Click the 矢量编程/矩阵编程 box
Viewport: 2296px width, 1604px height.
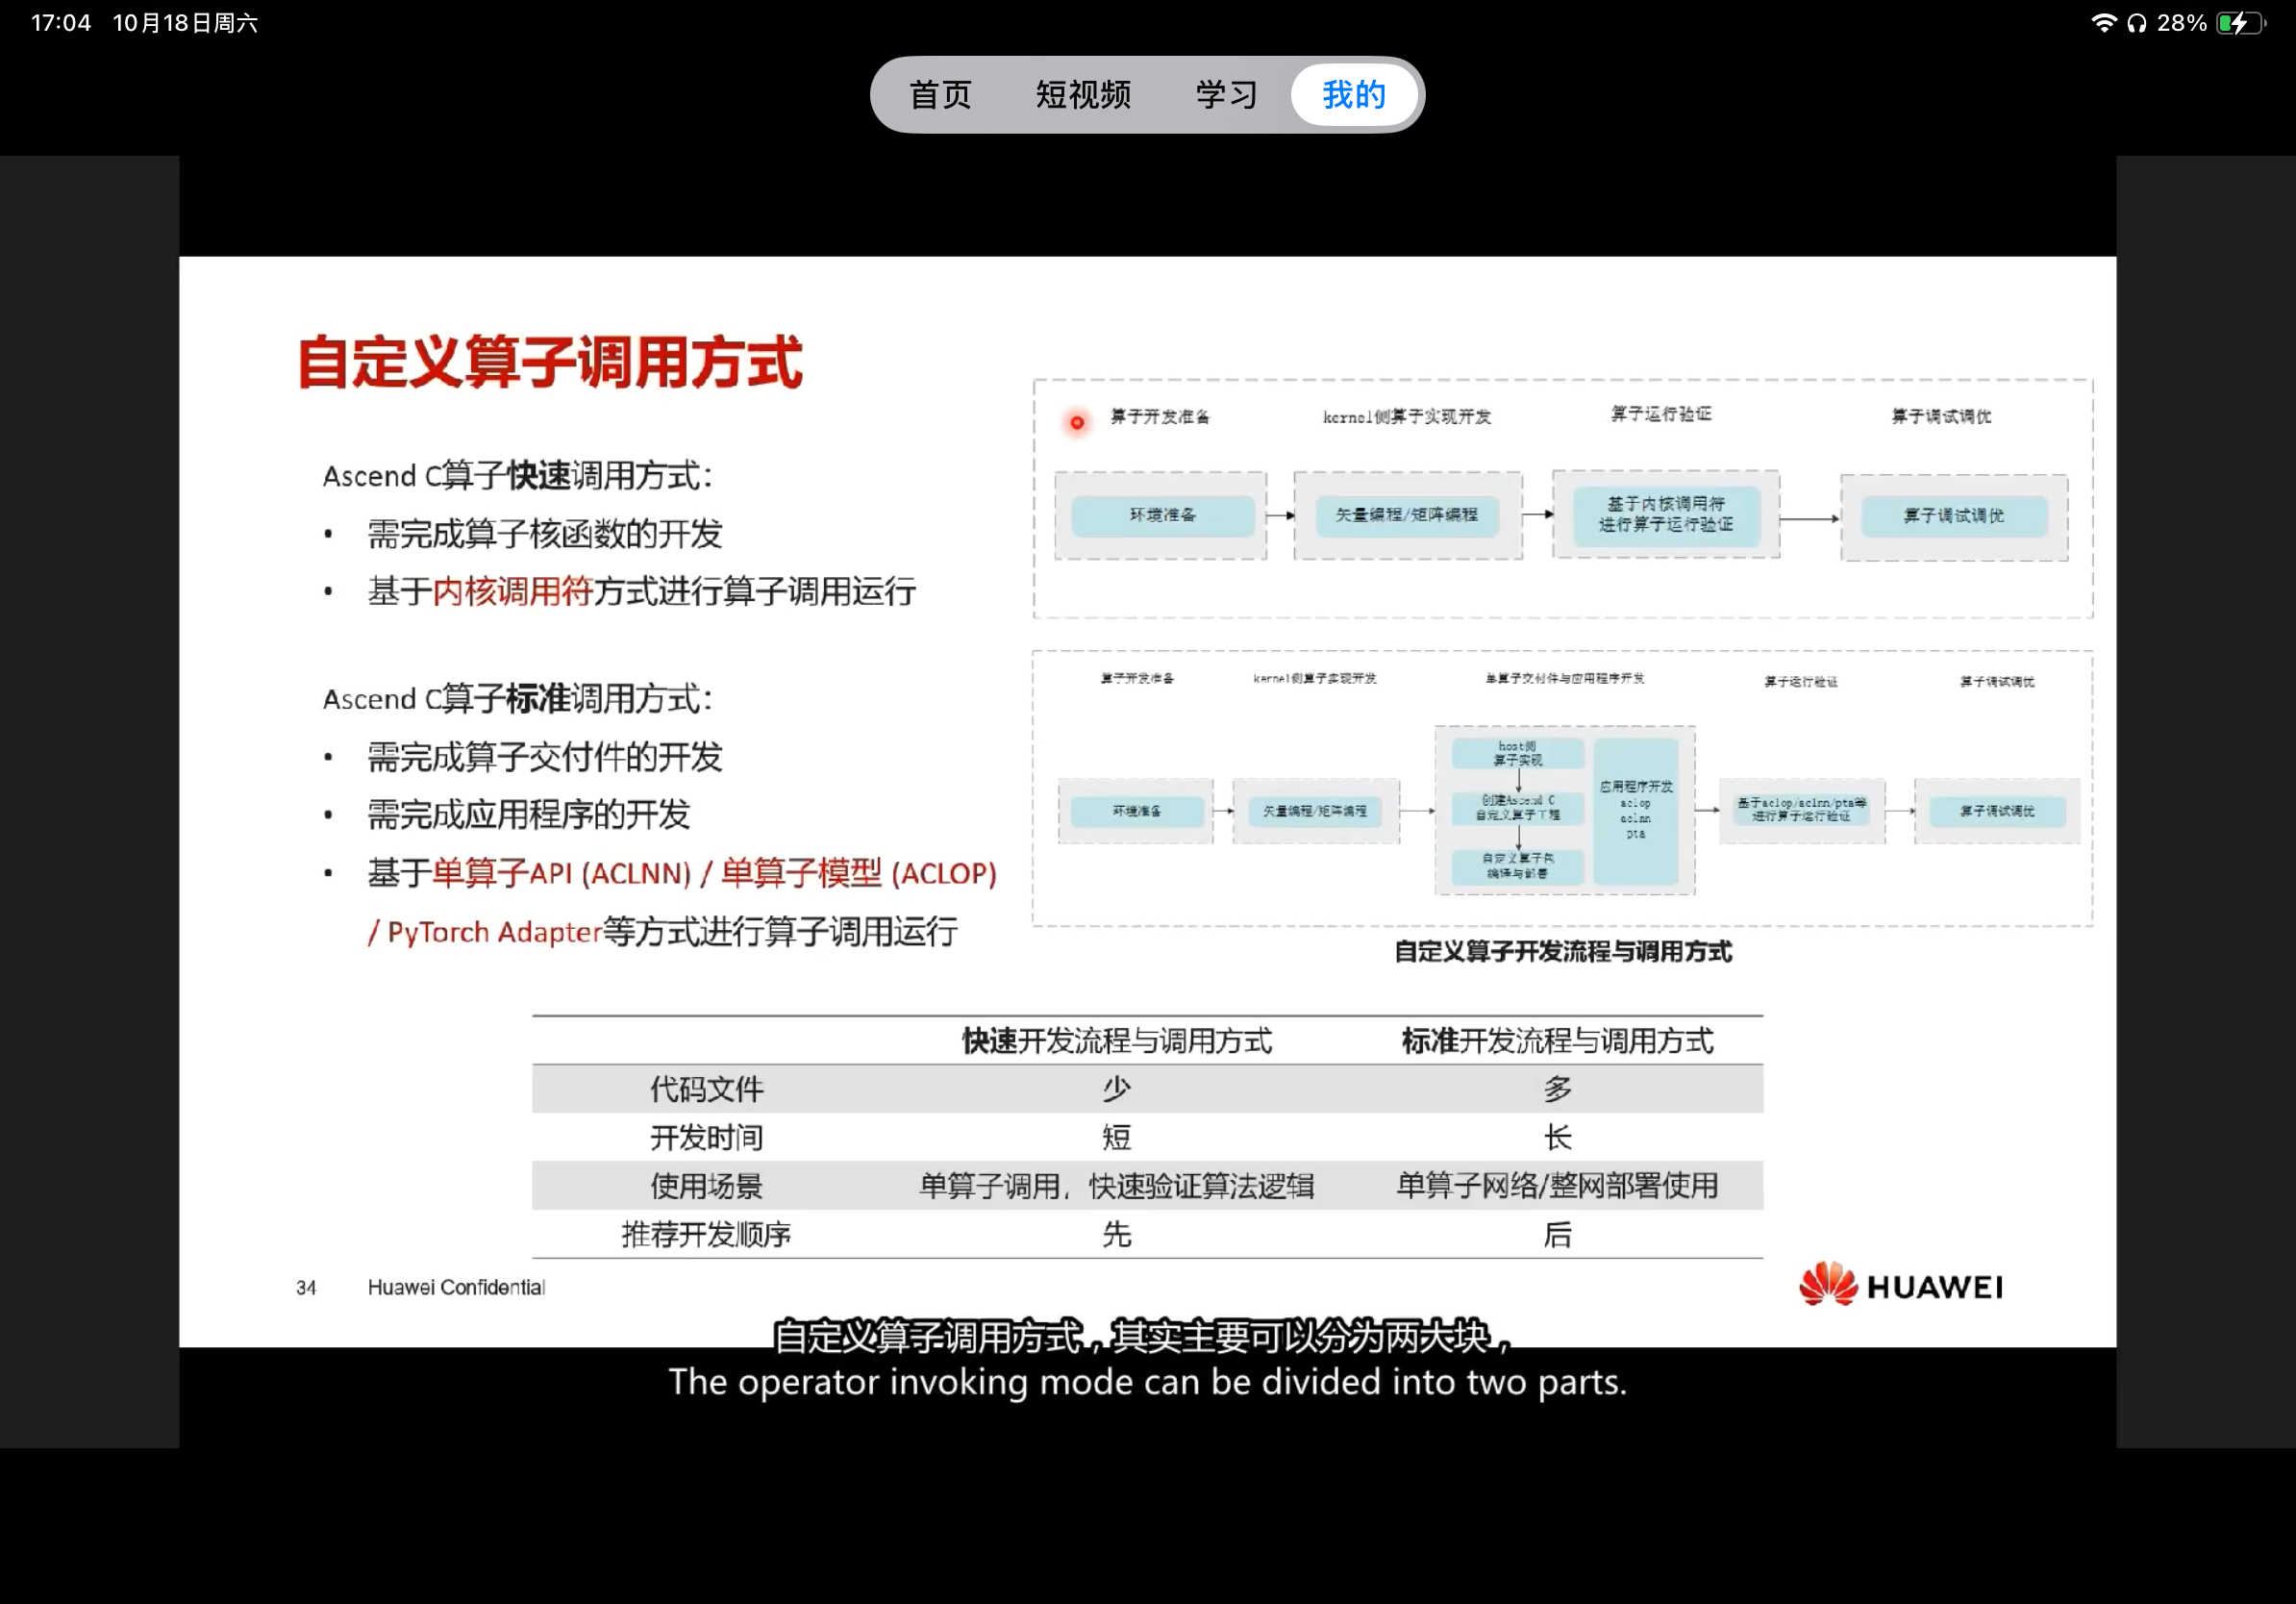point(1407,516)
